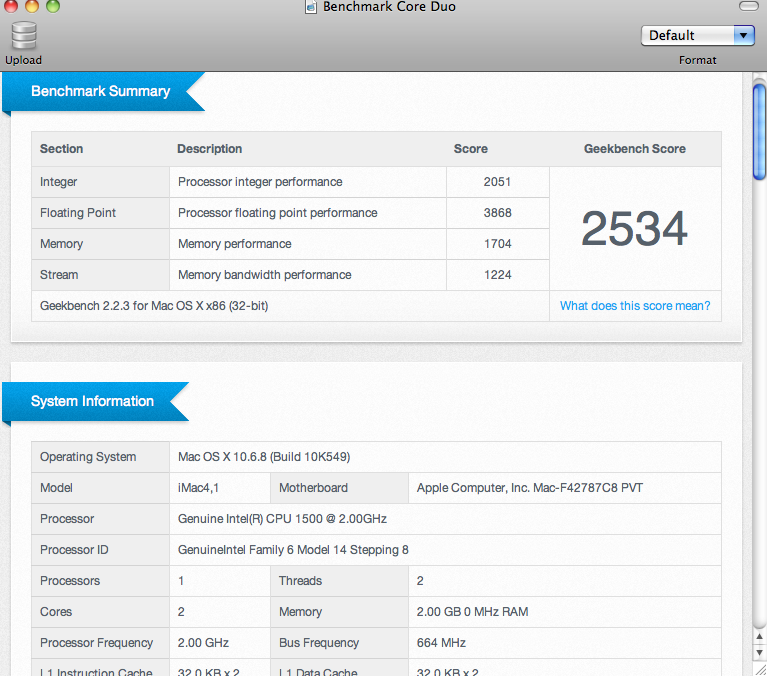This screenshot has height=676, width=767.
Task: Click the Geekbench 2.2.3 version text
Action: (154, 306)
